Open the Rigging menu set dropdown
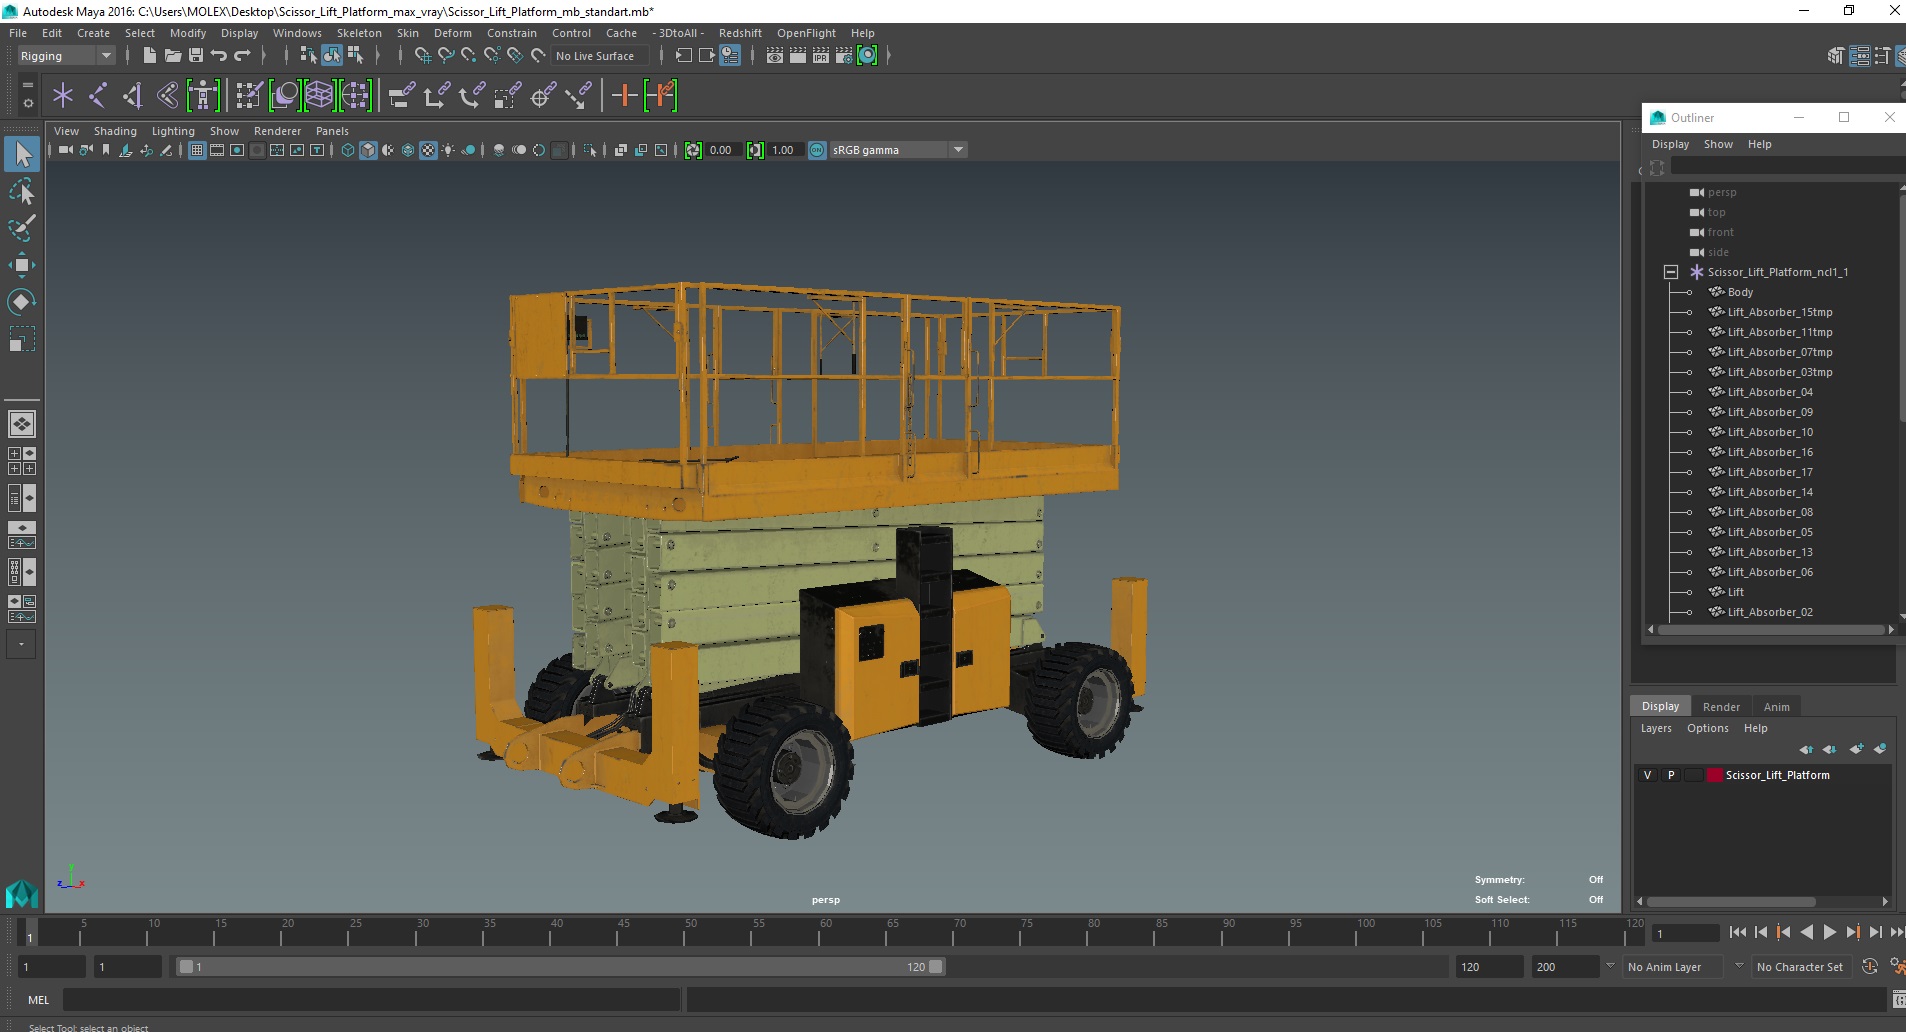Viewport: 1906px width, 1032px height. (x=66, y=56)
